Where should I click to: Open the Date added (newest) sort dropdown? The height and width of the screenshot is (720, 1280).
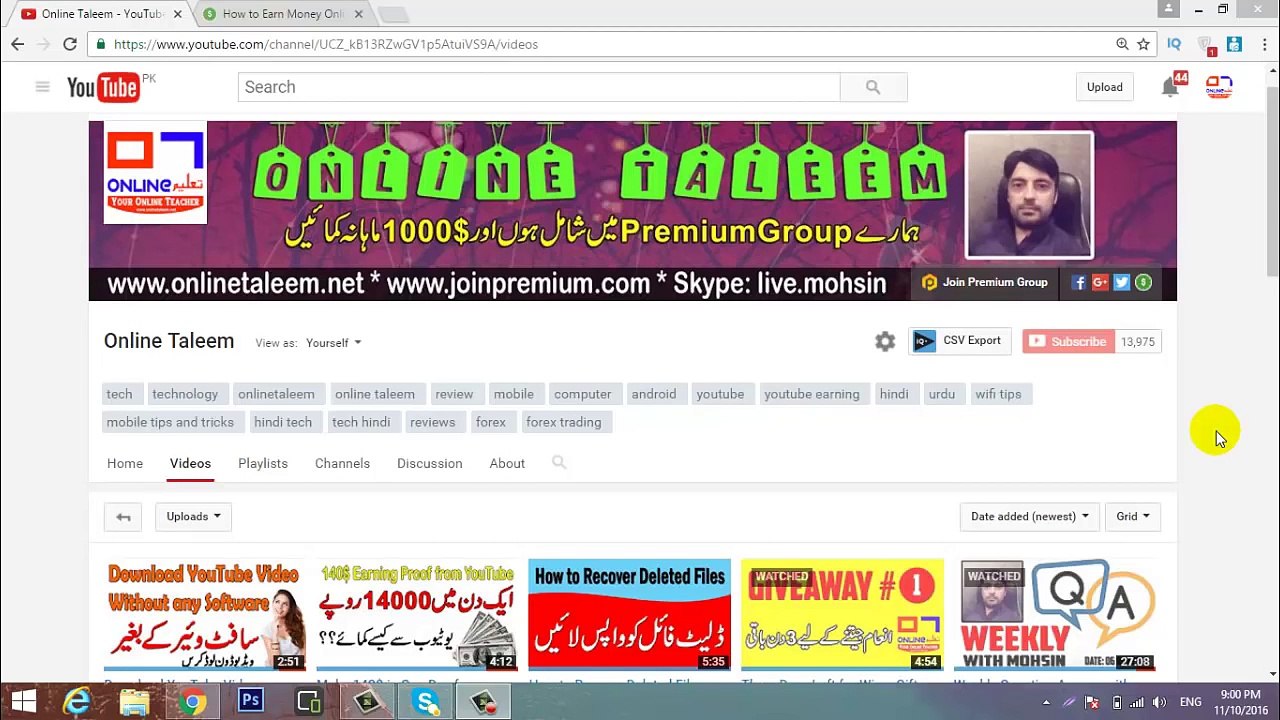tap(1029, 517)
